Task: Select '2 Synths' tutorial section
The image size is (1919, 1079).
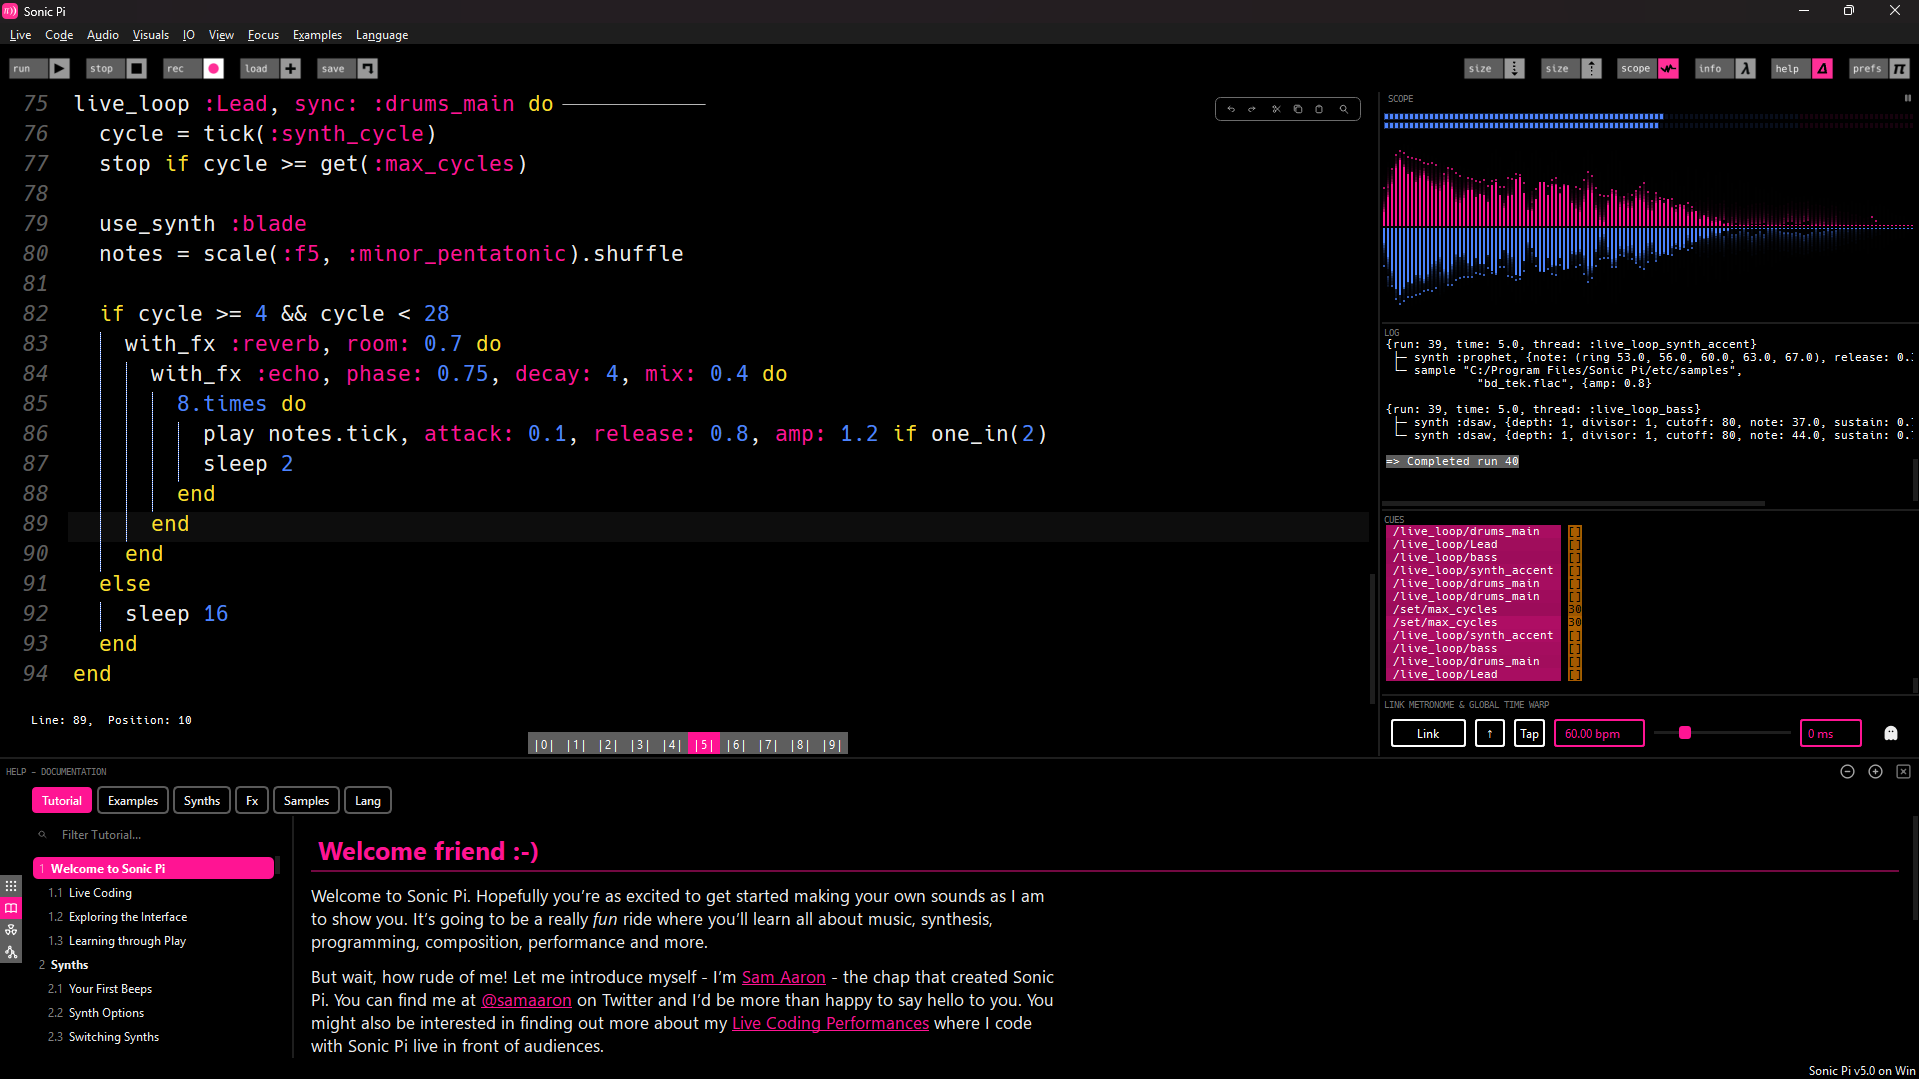Action: [x=64, y=965]
